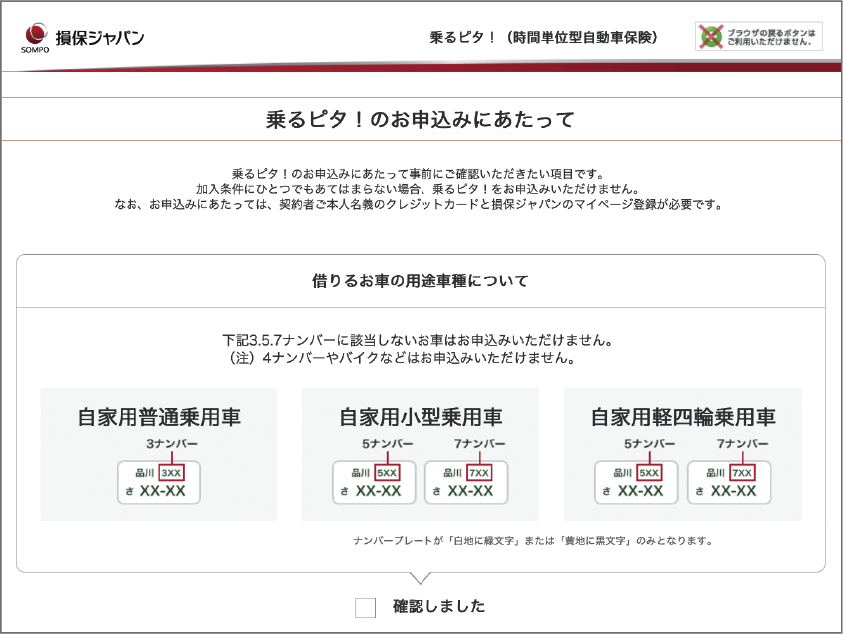Click the Sompo Japan logo
The width and height of the screenshot is (843, 634).
(83, 38)
